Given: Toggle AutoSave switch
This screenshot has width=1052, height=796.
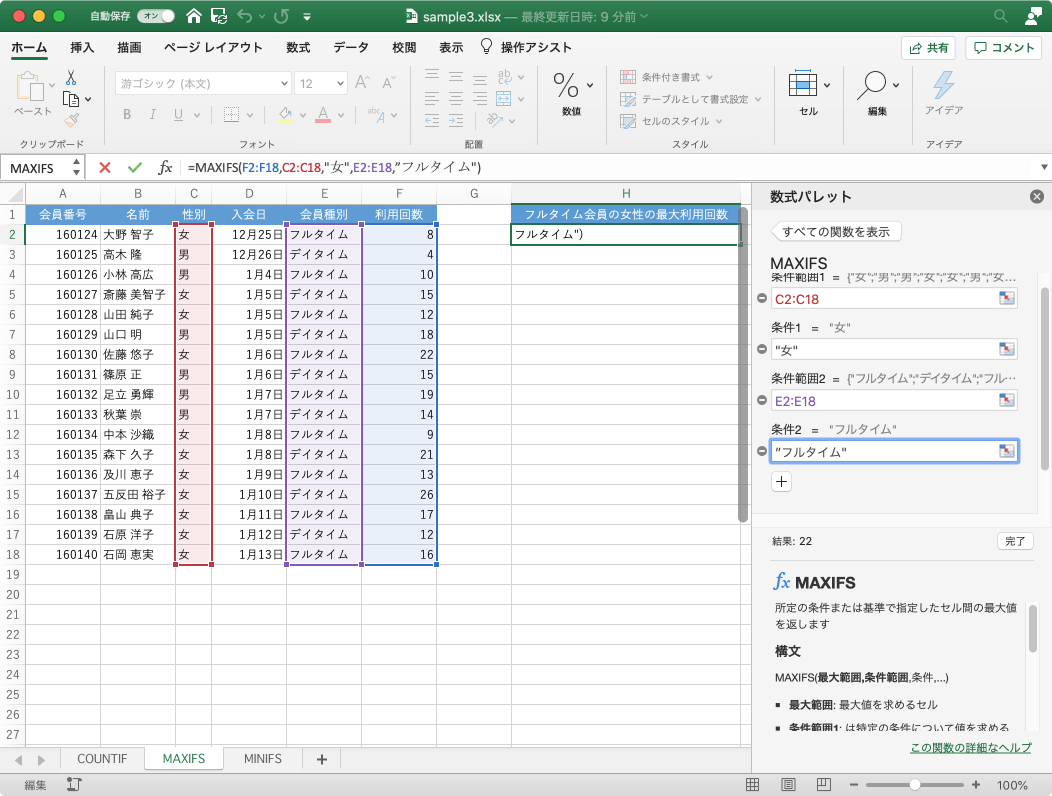Looking at the screenshot, I should (156, 16).
